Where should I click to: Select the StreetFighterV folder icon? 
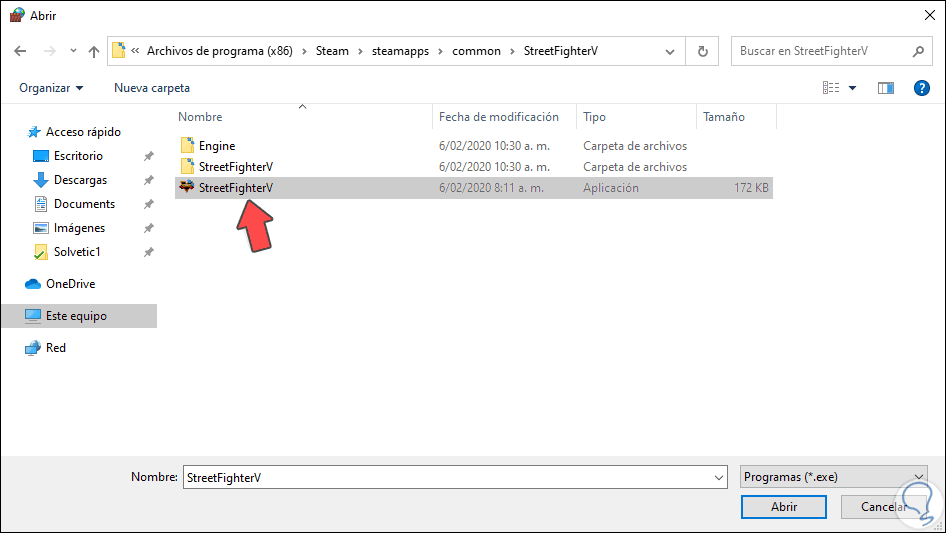coord(188,167)
